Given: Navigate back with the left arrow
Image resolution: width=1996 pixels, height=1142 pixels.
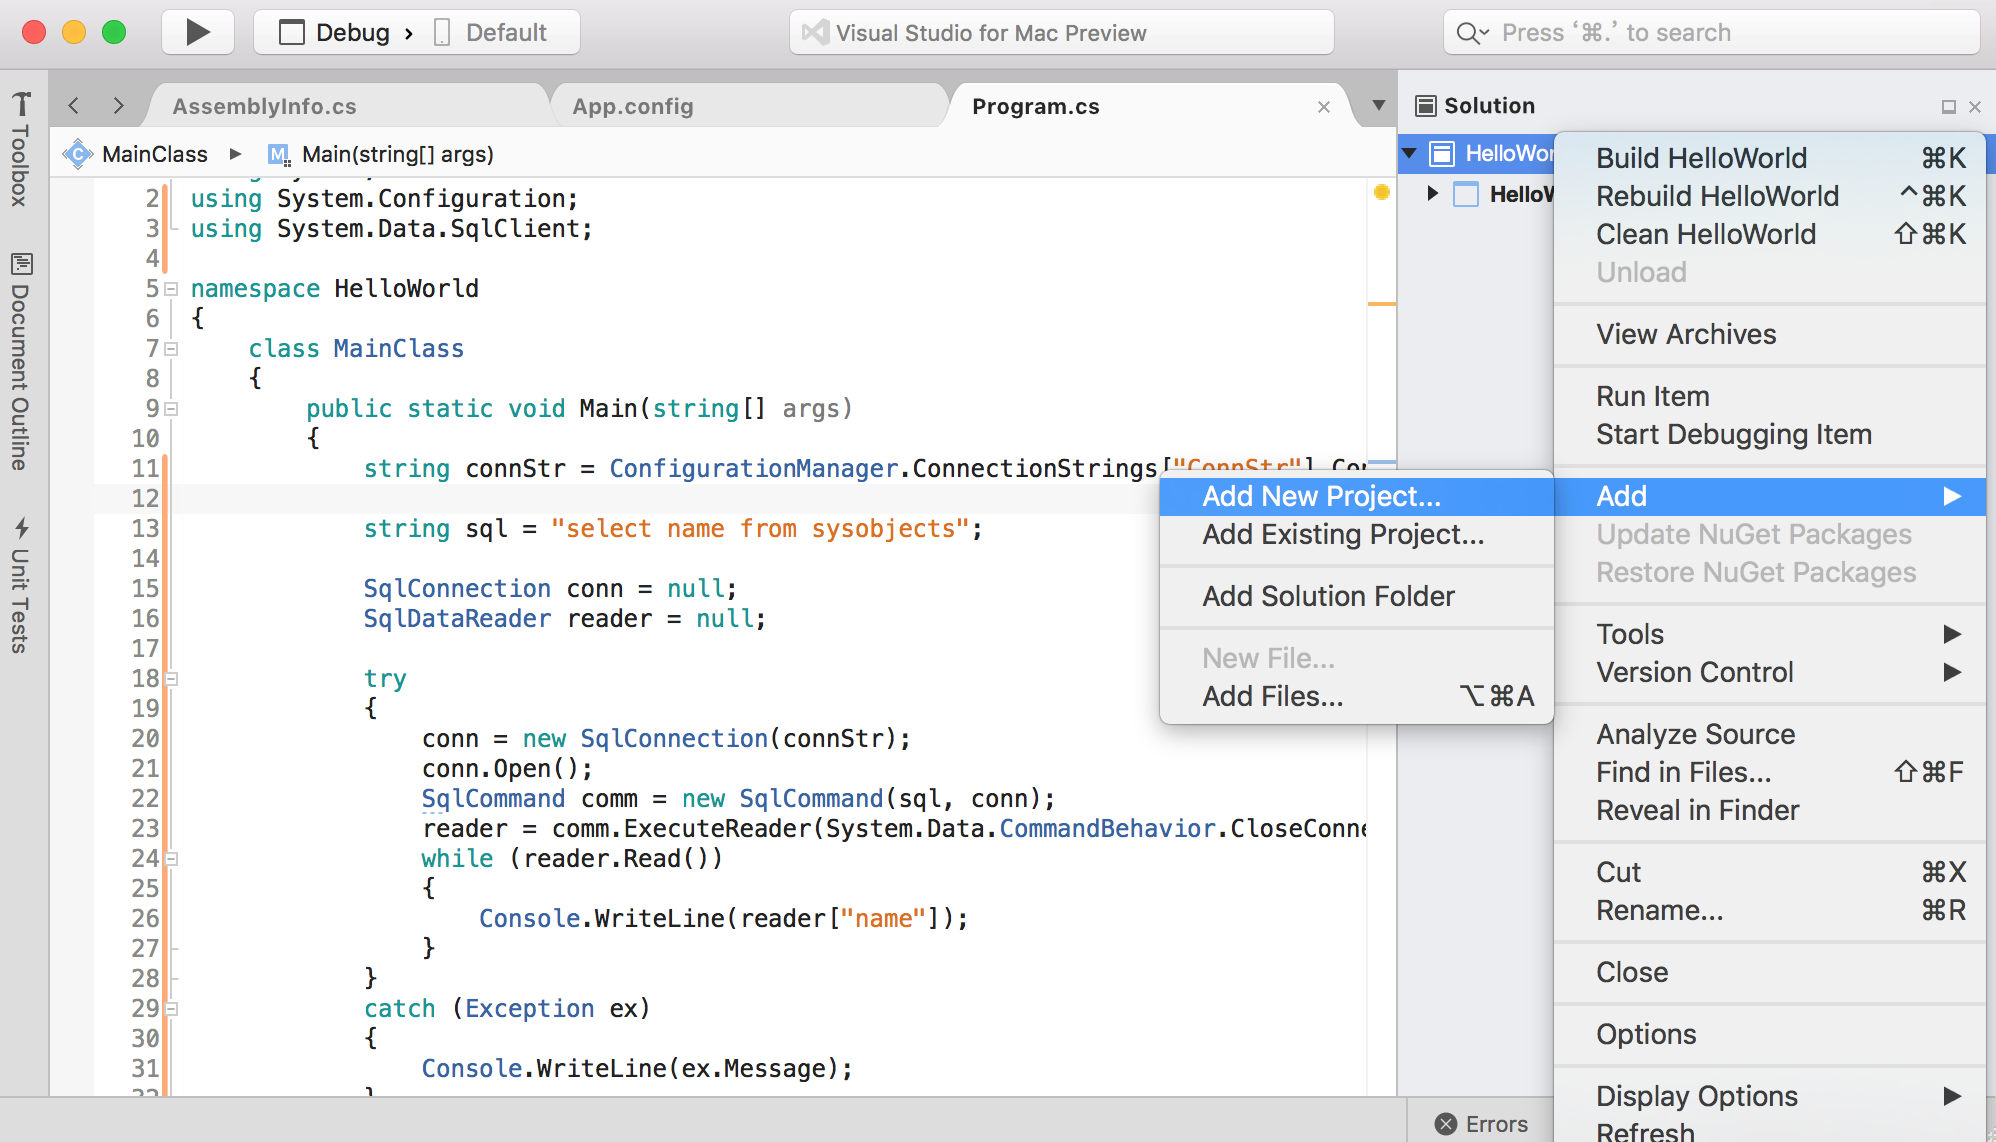Looking at the screenshot, I should pos(73,105).
